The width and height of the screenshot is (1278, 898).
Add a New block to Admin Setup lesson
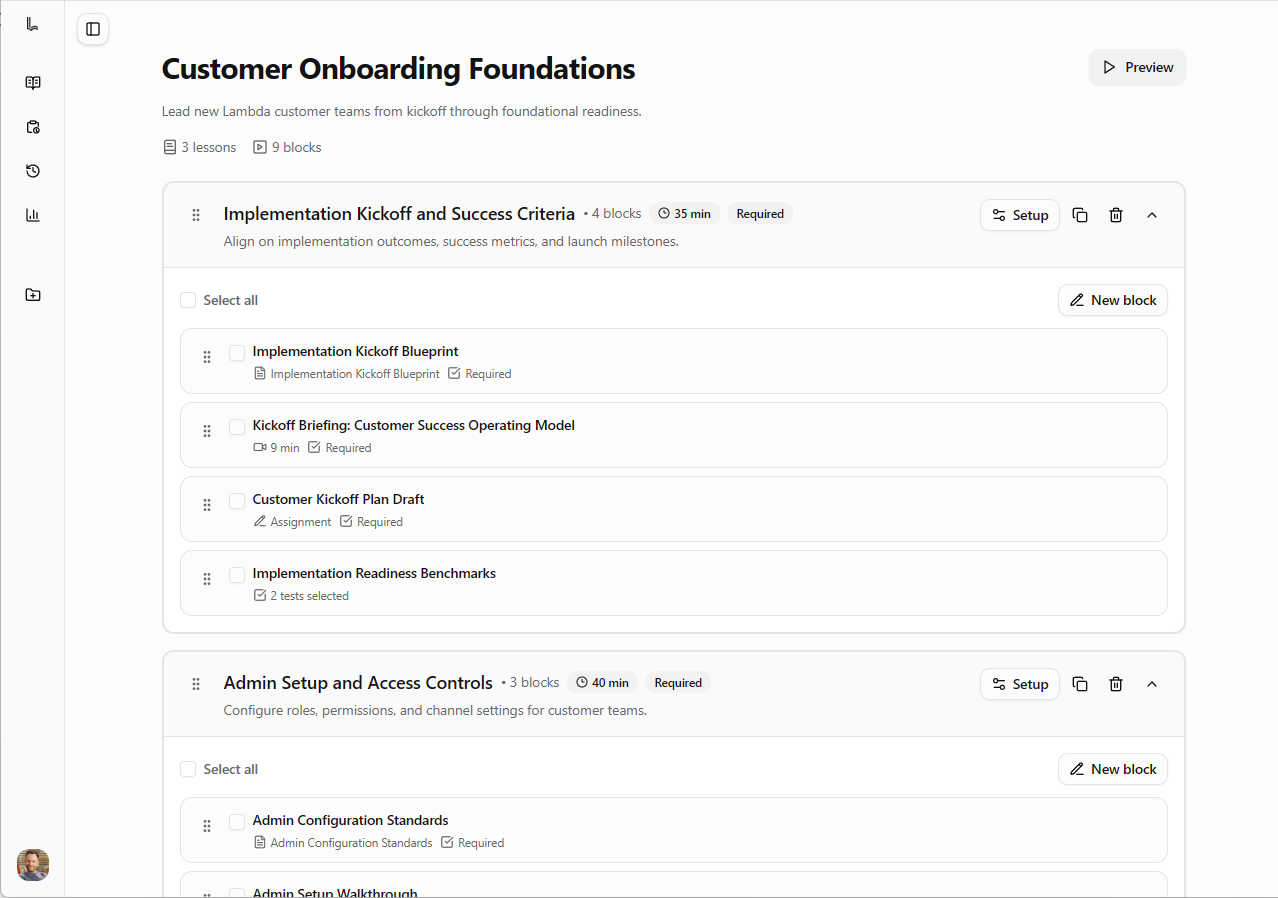1112,769
